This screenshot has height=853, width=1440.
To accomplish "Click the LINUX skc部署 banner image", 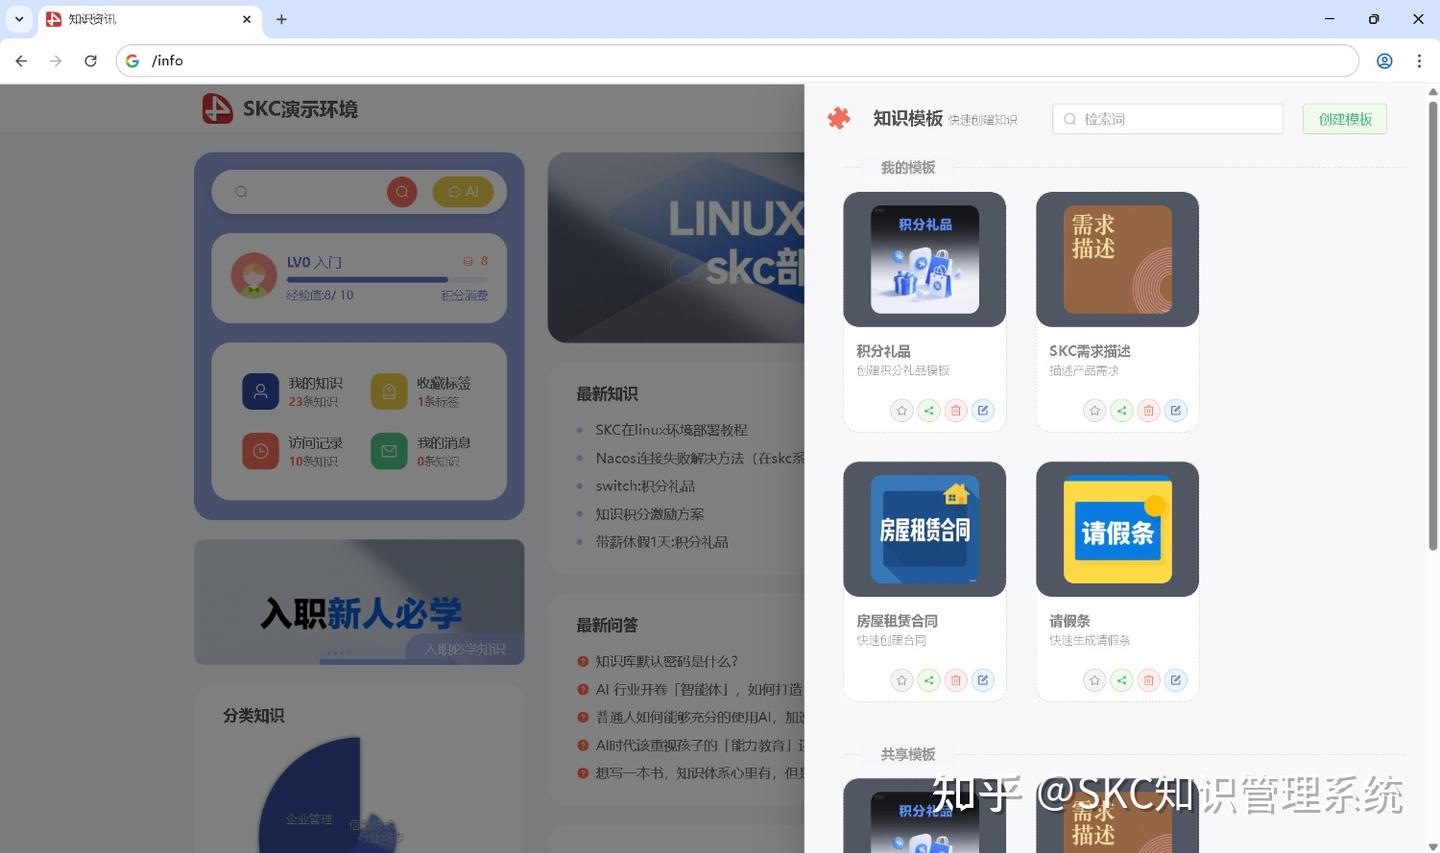I will (x=676, y=247).
